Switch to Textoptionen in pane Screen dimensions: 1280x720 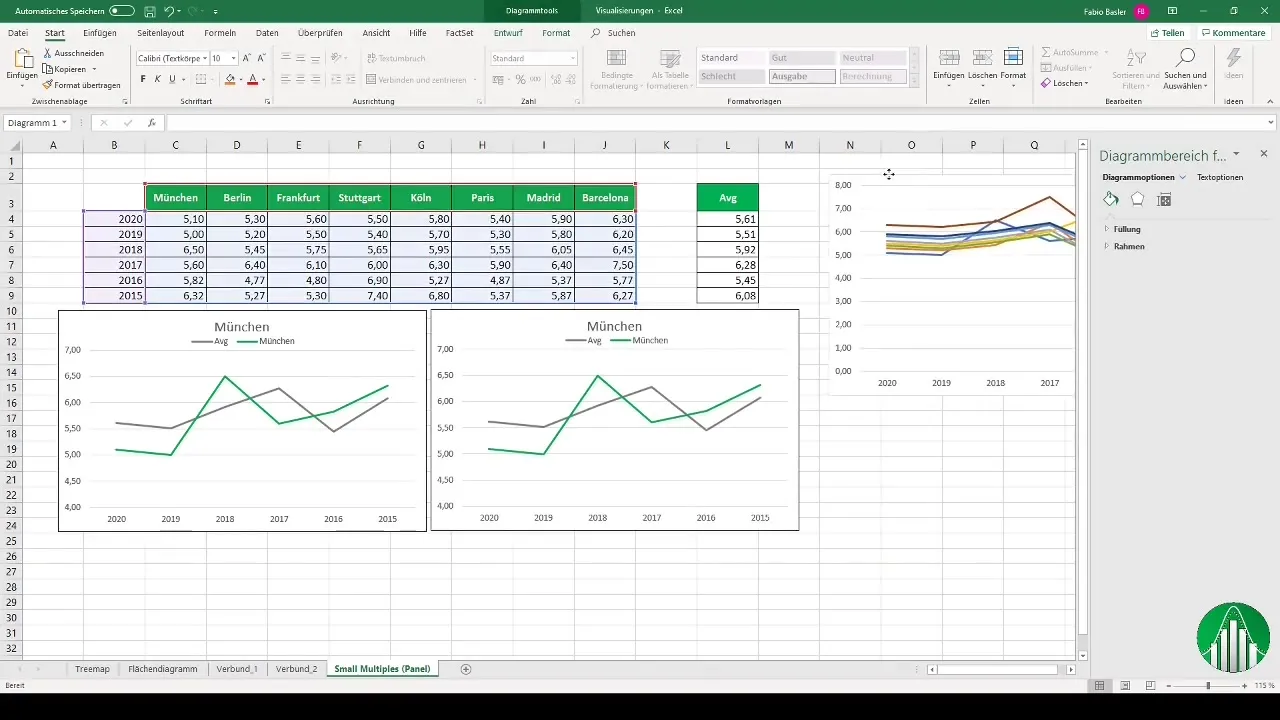[x=1220, y=177]
